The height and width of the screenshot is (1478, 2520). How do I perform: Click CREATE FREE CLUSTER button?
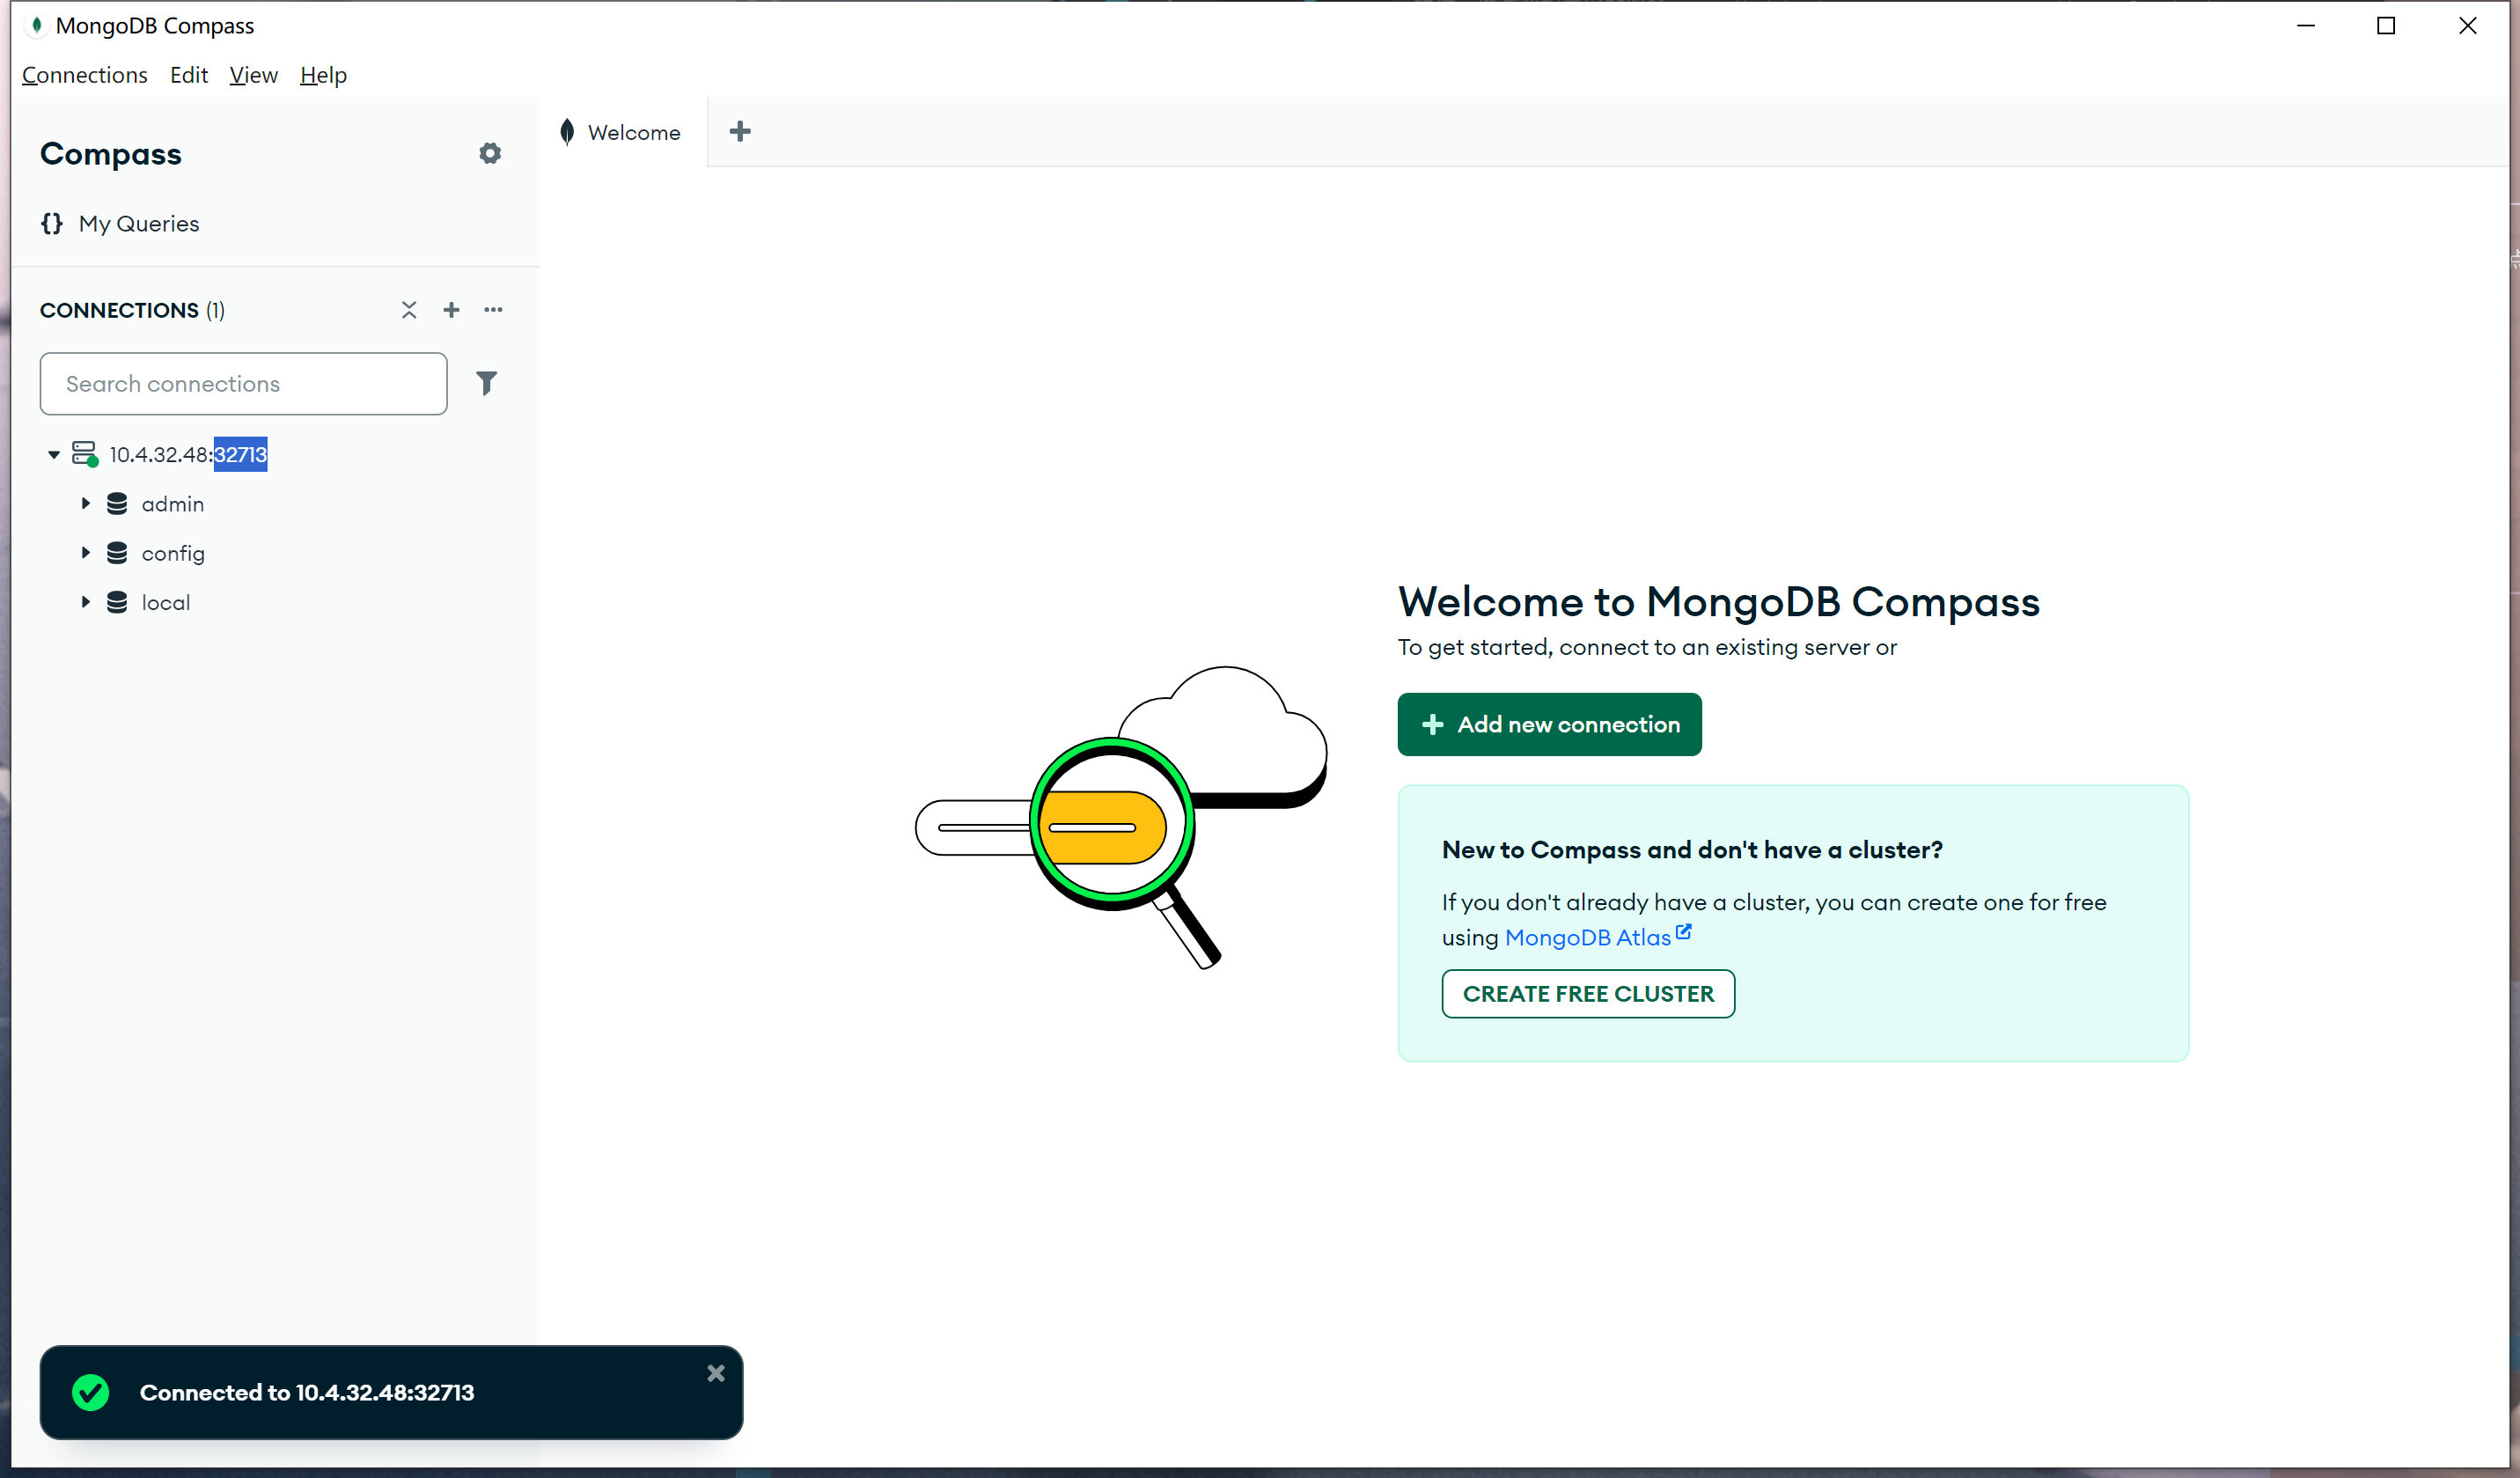pyautogui.click(x=1588, y=994)
